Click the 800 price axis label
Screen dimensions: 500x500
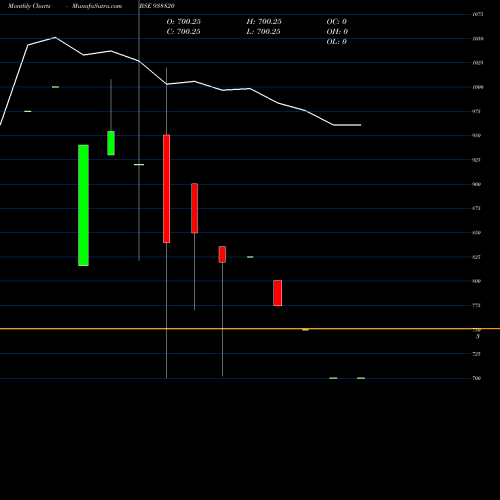476,281
